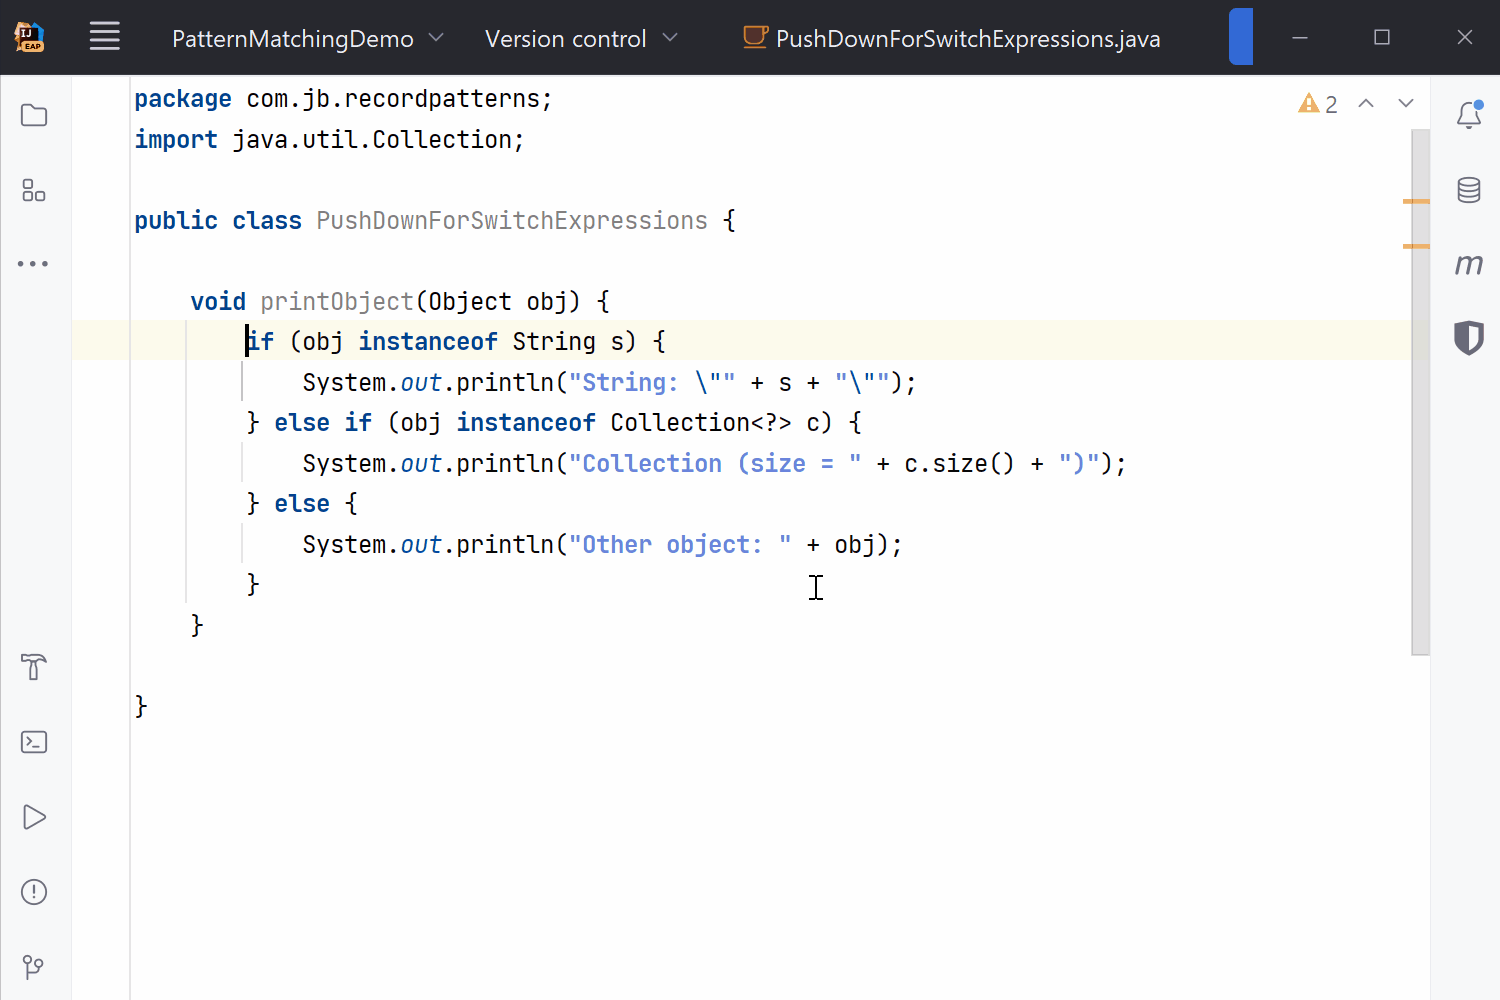1500x1000 pixels.
Task: Open the Package Checker shield icon
Action: (x=1468, y=338)
